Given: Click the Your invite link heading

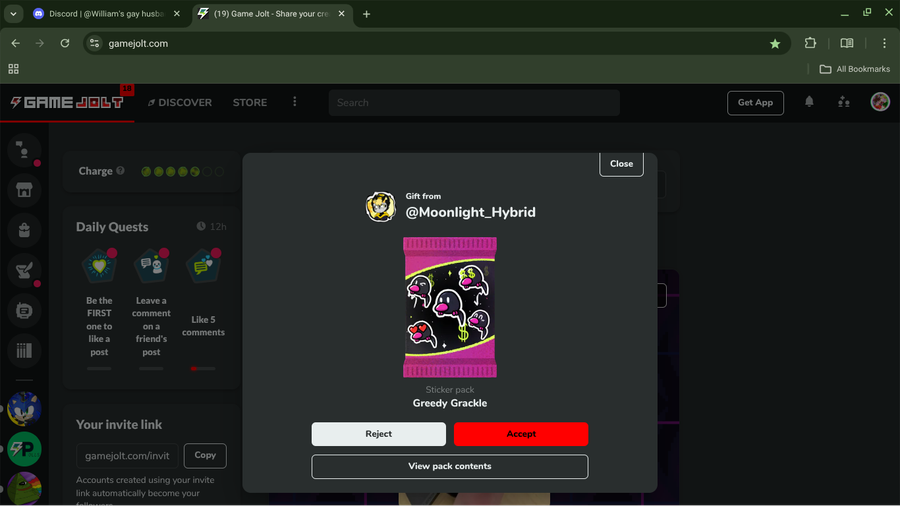Looking at the screenshot, I should coord(119,425).
